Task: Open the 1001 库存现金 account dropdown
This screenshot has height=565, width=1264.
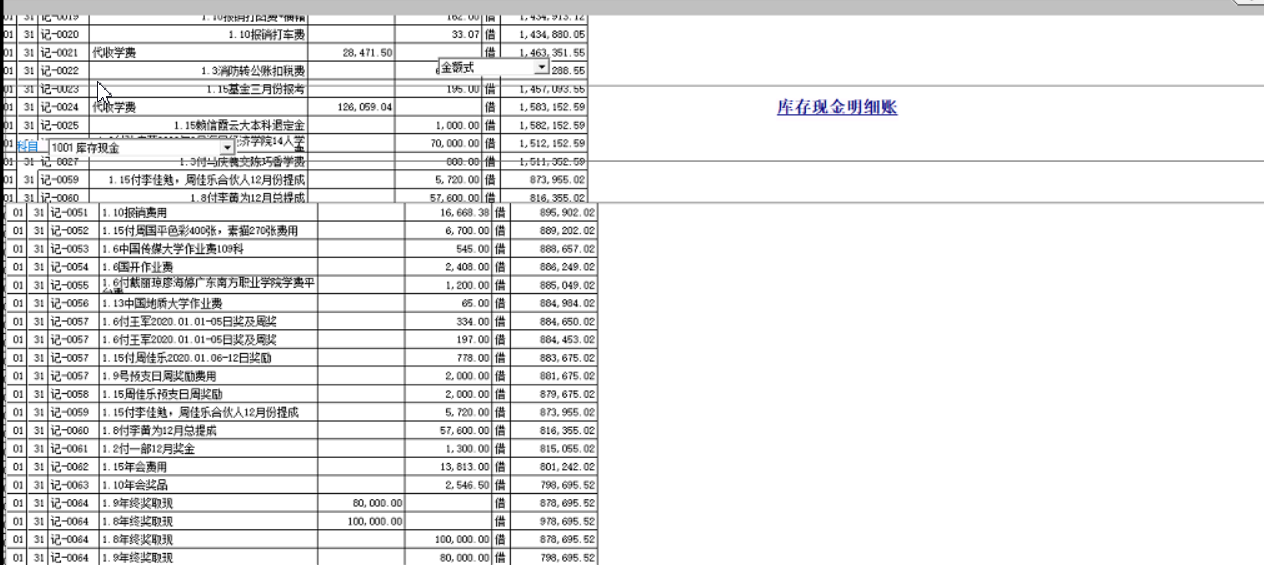Action: pos(227,148)
